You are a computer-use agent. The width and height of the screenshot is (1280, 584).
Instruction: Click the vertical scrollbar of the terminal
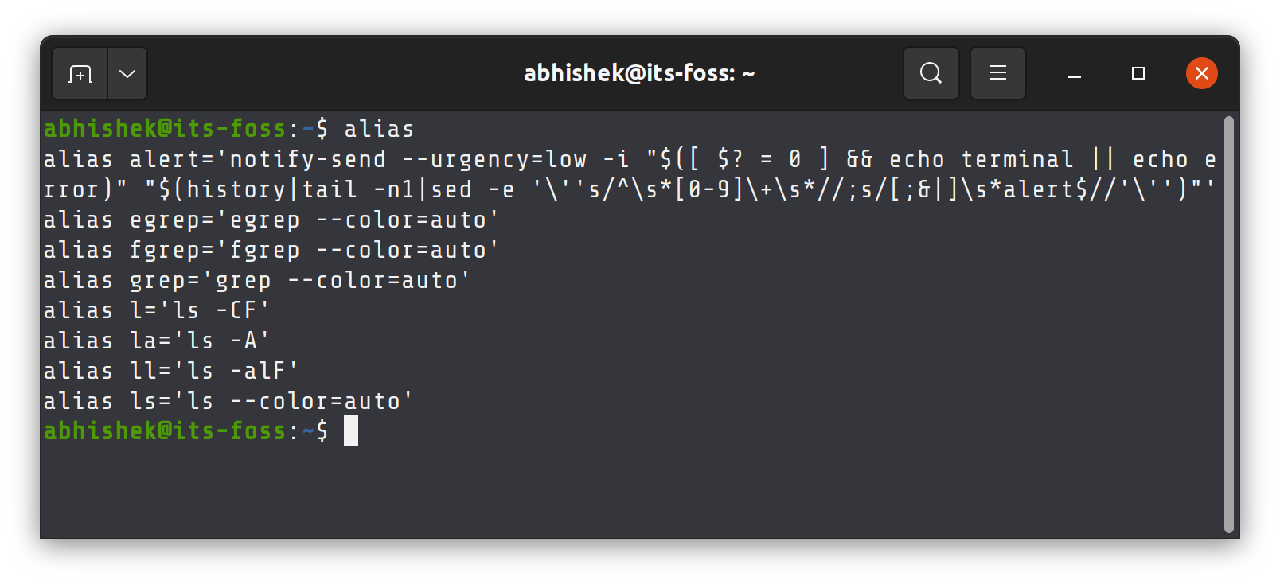coord(1229,325)
